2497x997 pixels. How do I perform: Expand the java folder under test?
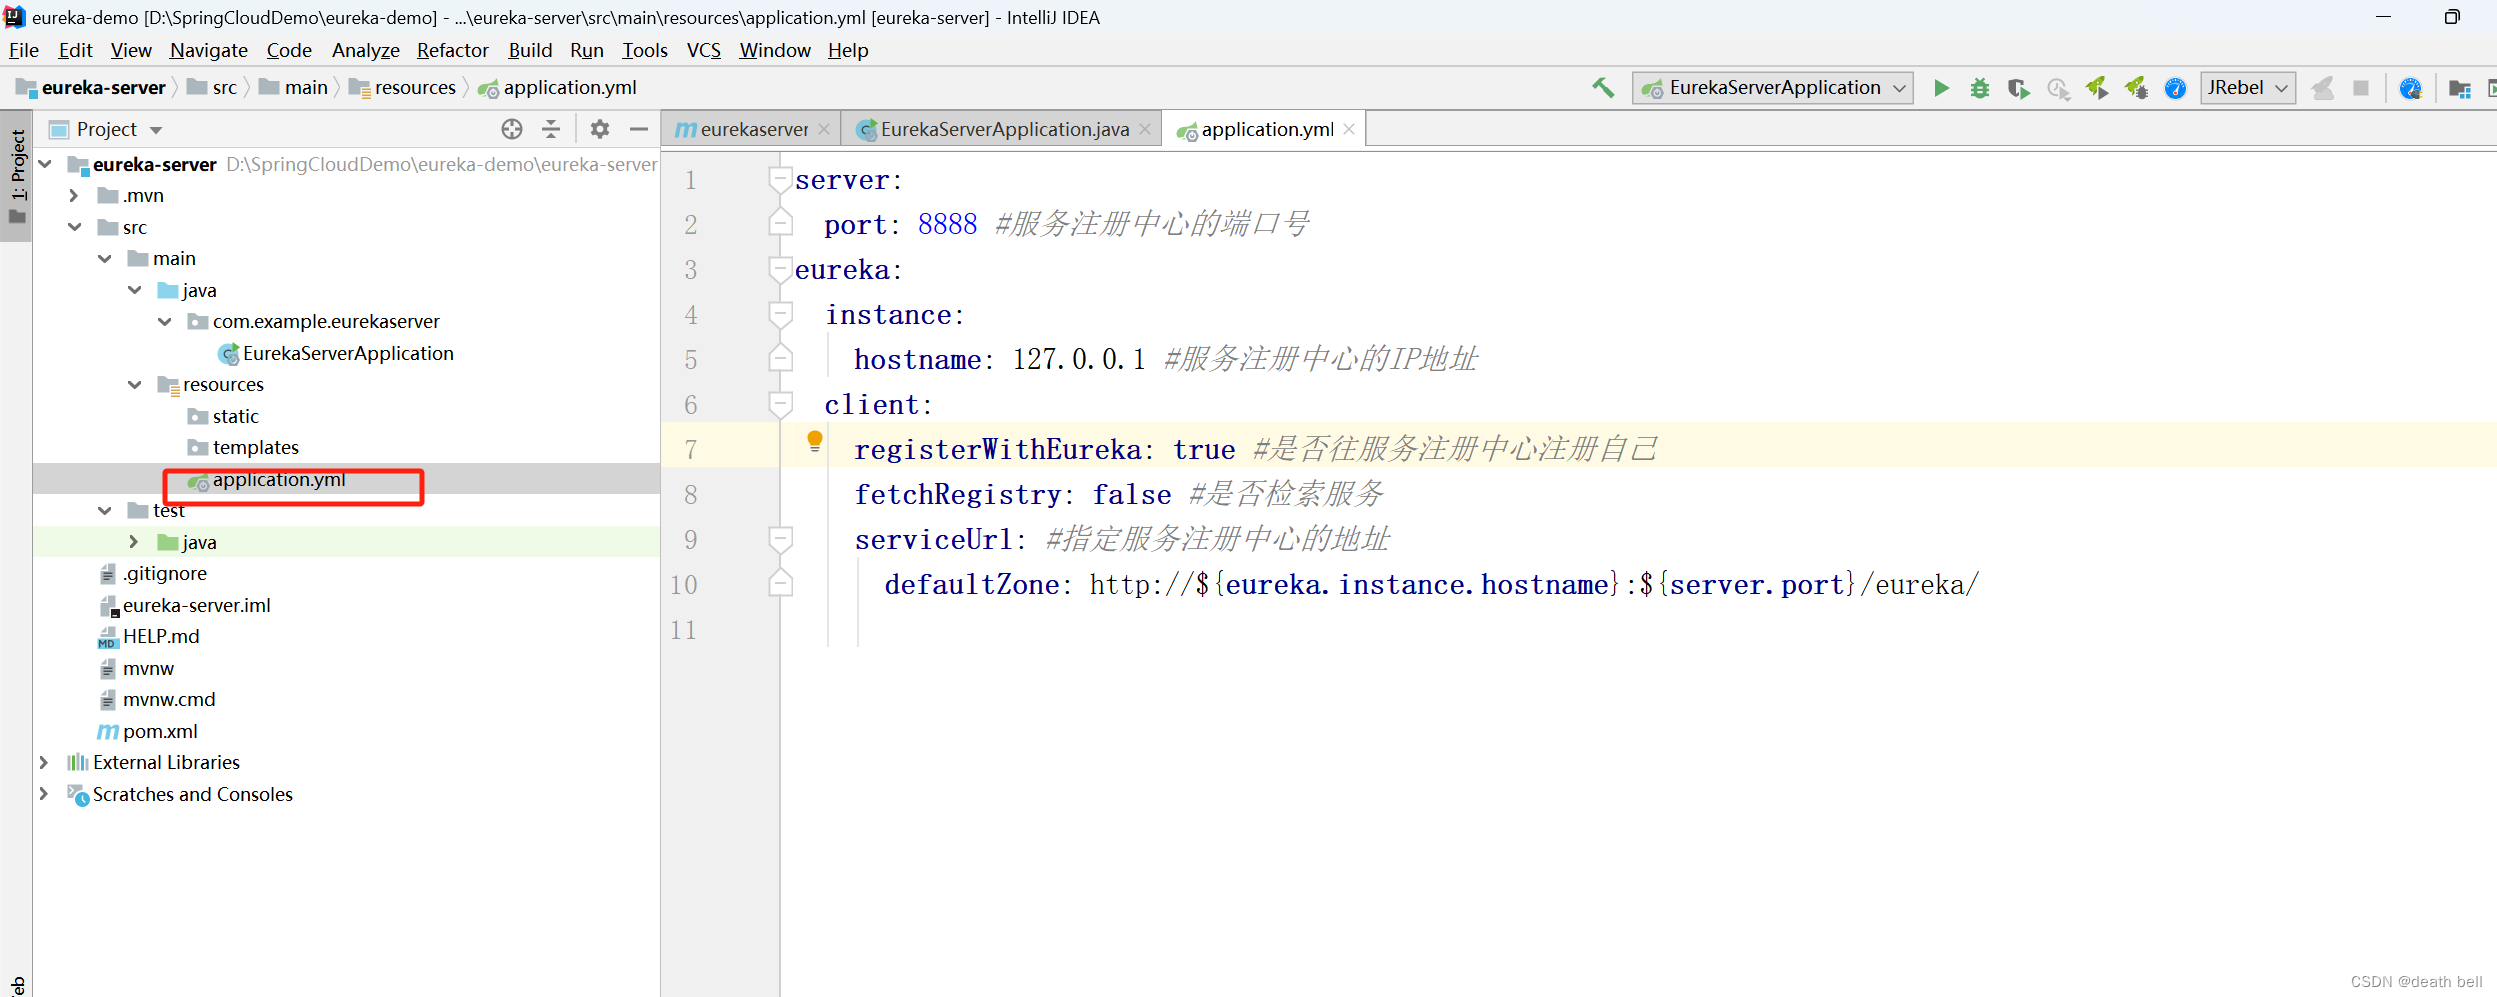tap(134, 541)
